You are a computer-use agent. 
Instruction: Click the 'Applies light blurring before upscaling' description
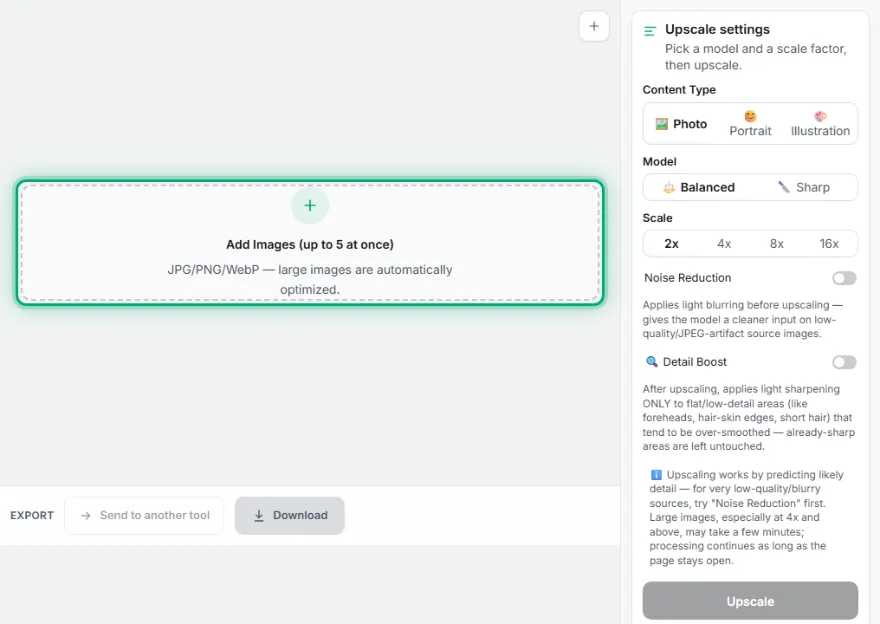(742, 319)
